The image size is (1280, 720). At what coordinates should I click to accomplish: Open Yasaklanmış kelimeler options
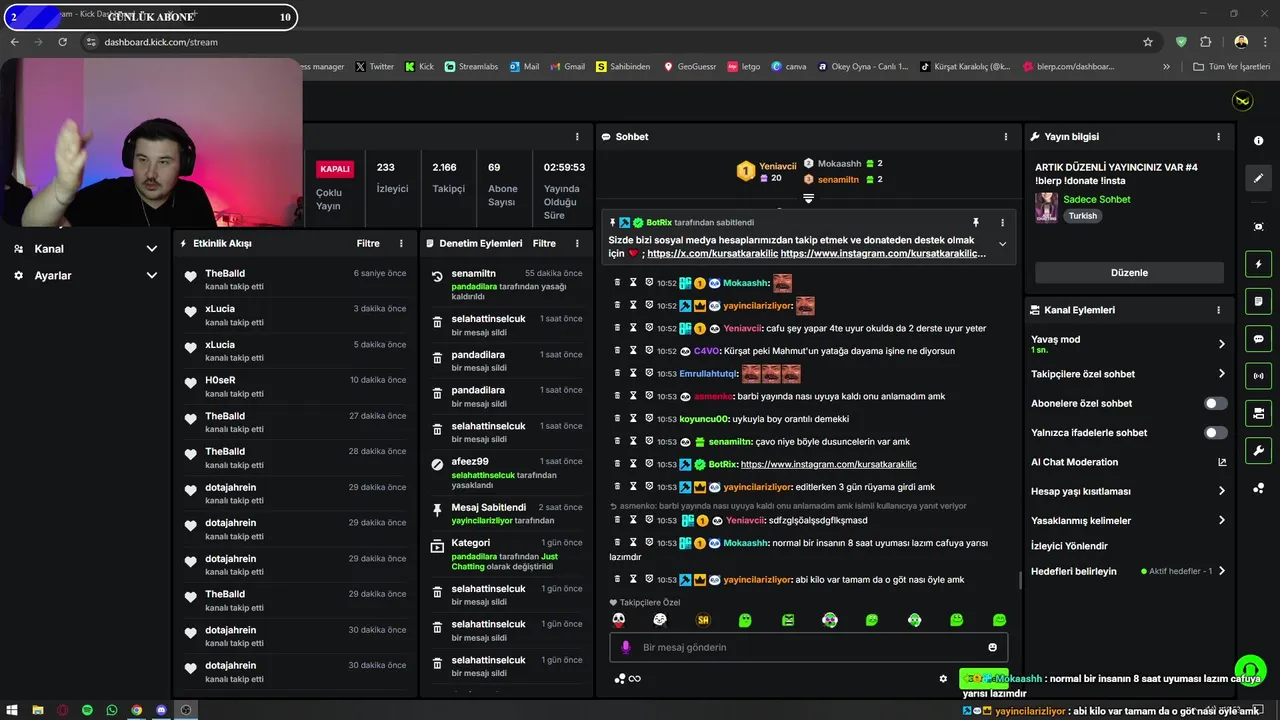(x=1221, y=520)
